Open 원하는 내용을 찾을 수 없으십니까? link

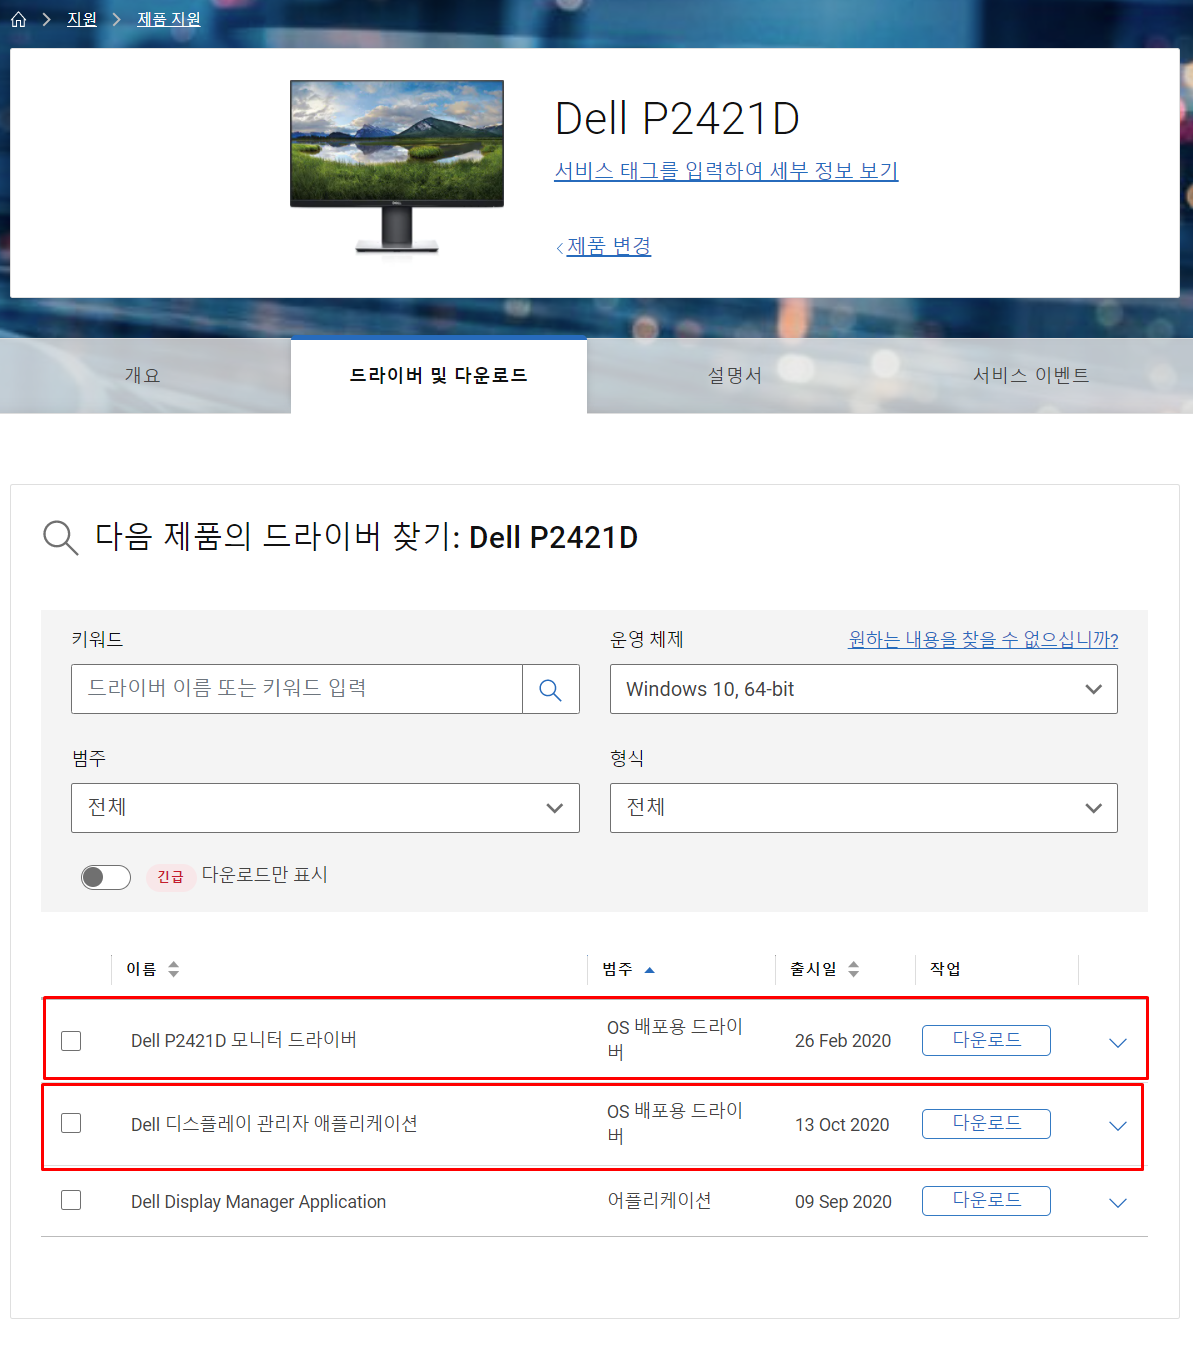[983, 639]
